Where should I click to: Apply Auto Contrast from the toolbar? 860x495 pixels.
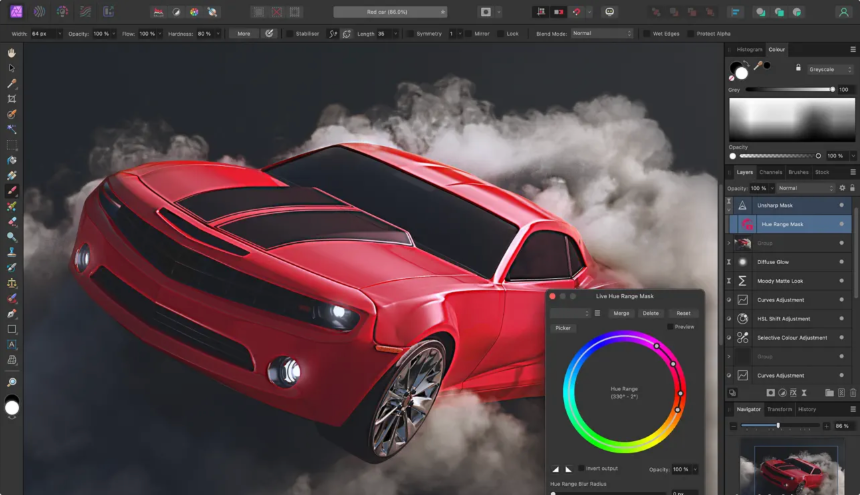tap(176, 12)
